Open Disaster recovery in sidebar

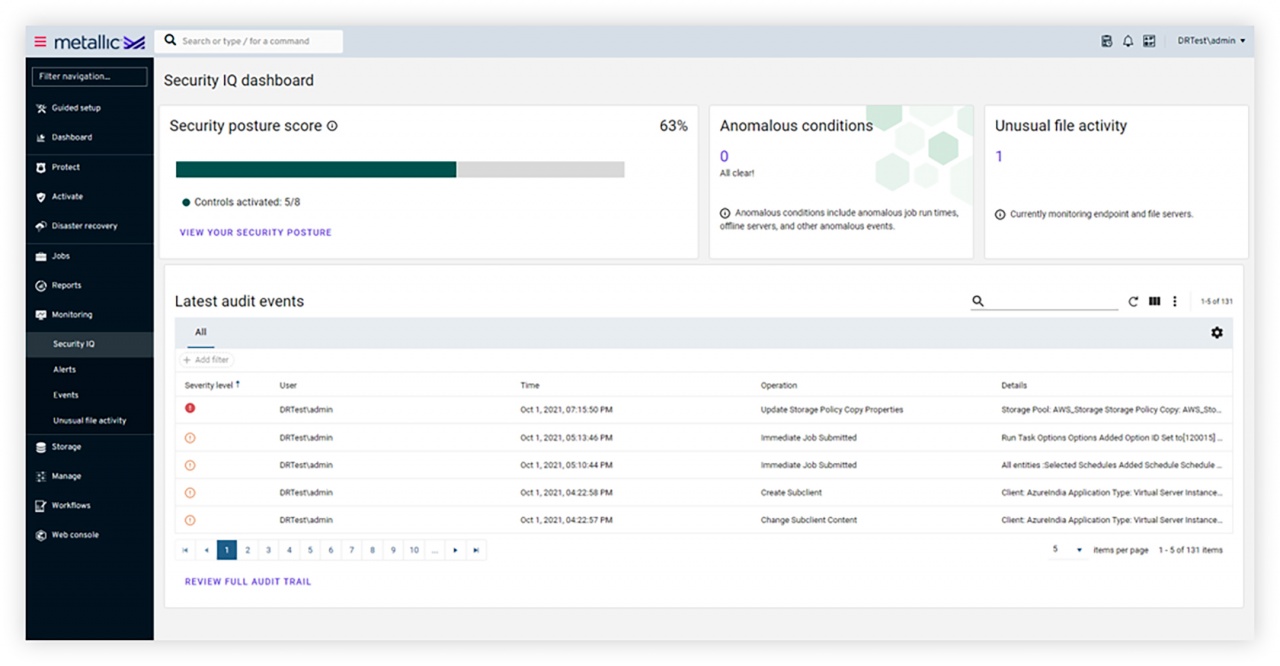84,226
